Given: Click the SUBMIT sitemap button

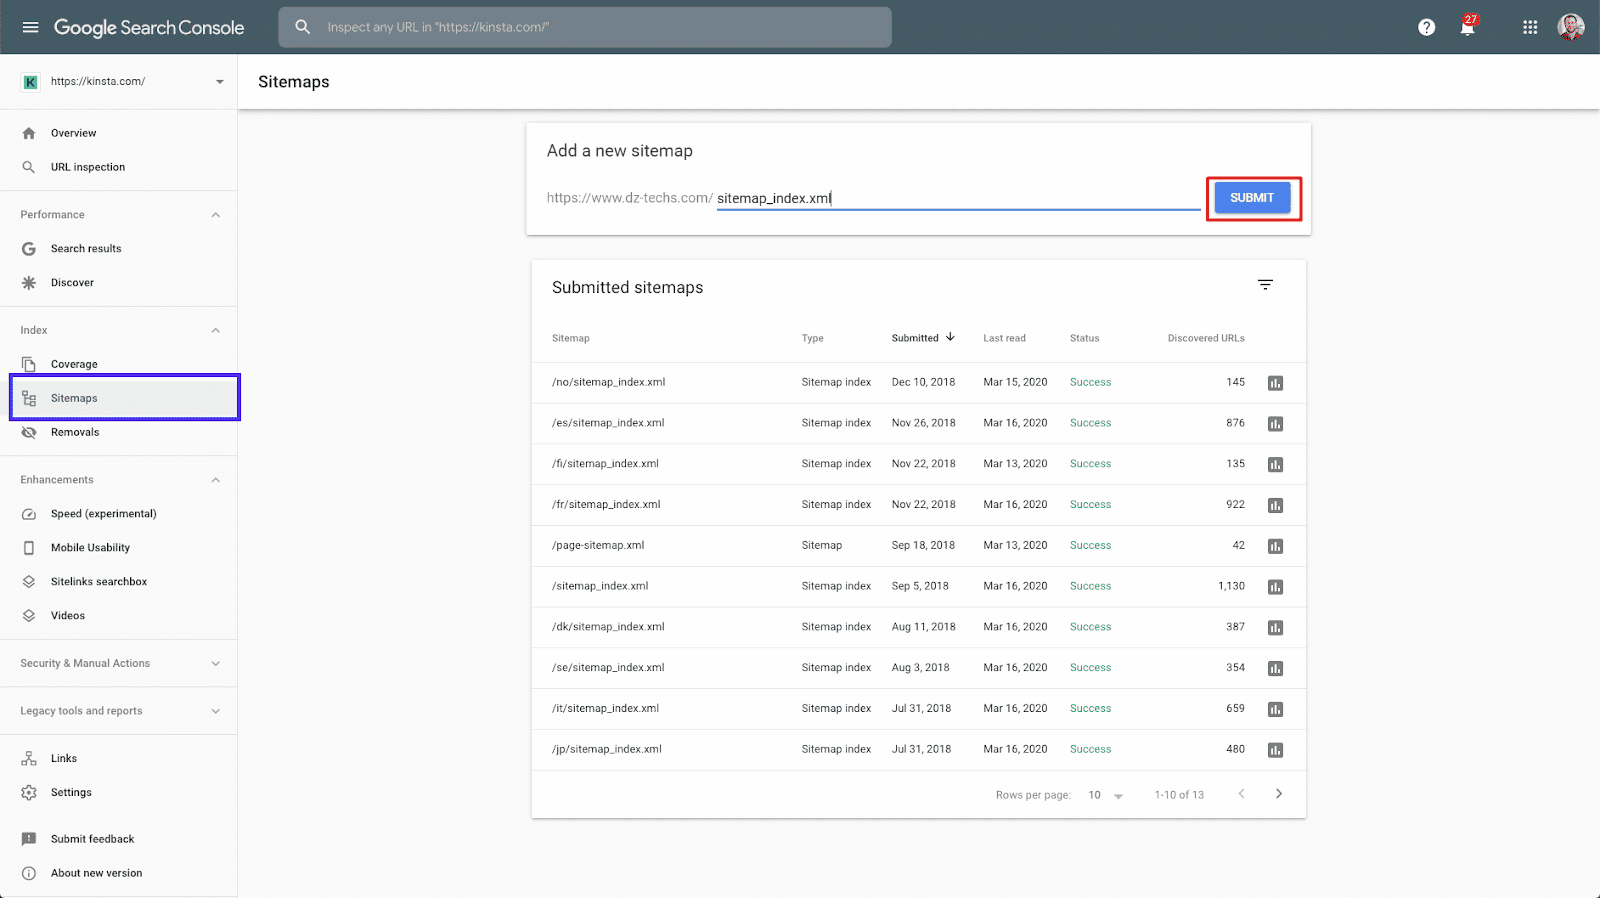Looking at the screenshot, I should pyautogui.click(x=1252, y=198).
